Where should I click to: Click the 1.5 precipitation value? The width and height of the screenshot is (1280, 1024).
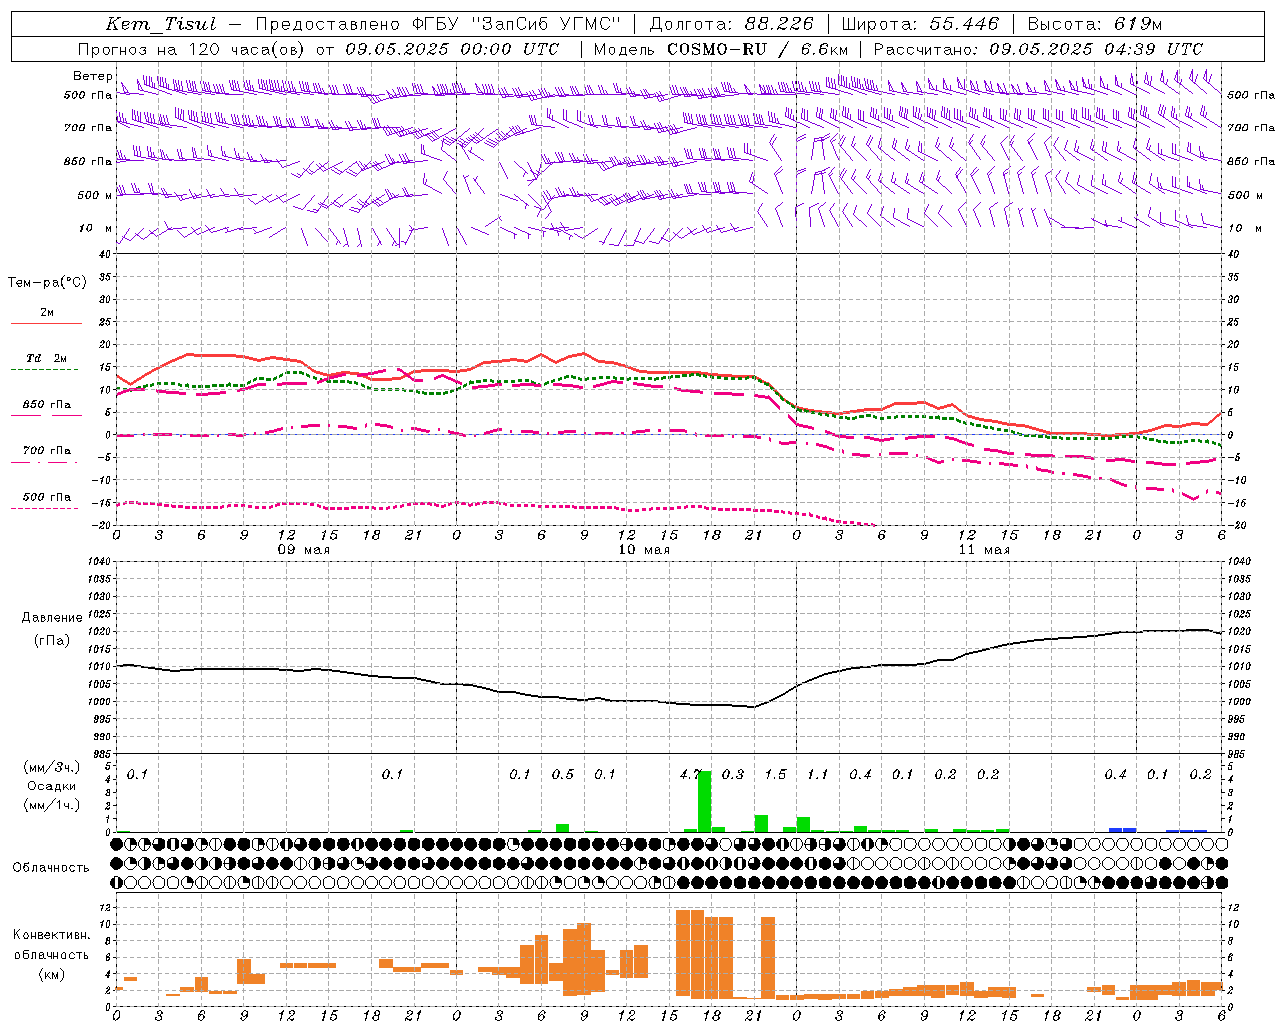coord(775,775)
